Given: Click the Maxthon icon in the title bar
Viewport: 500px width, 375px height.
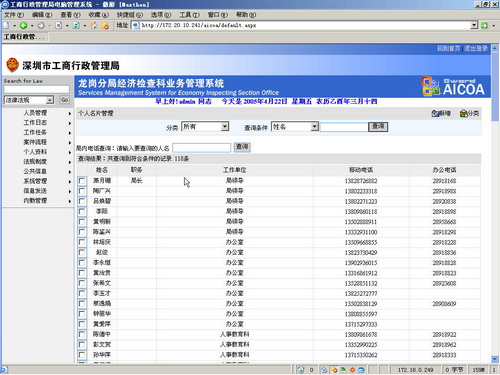Looking at the screenshot, I should tap(5, 4).
